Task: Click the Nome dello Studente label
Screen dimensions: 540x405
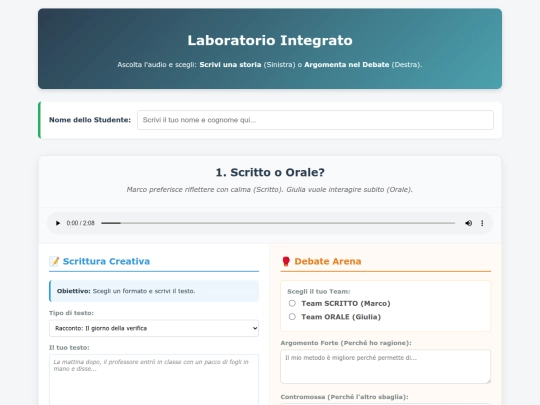Action: click(x=90, y=120)
